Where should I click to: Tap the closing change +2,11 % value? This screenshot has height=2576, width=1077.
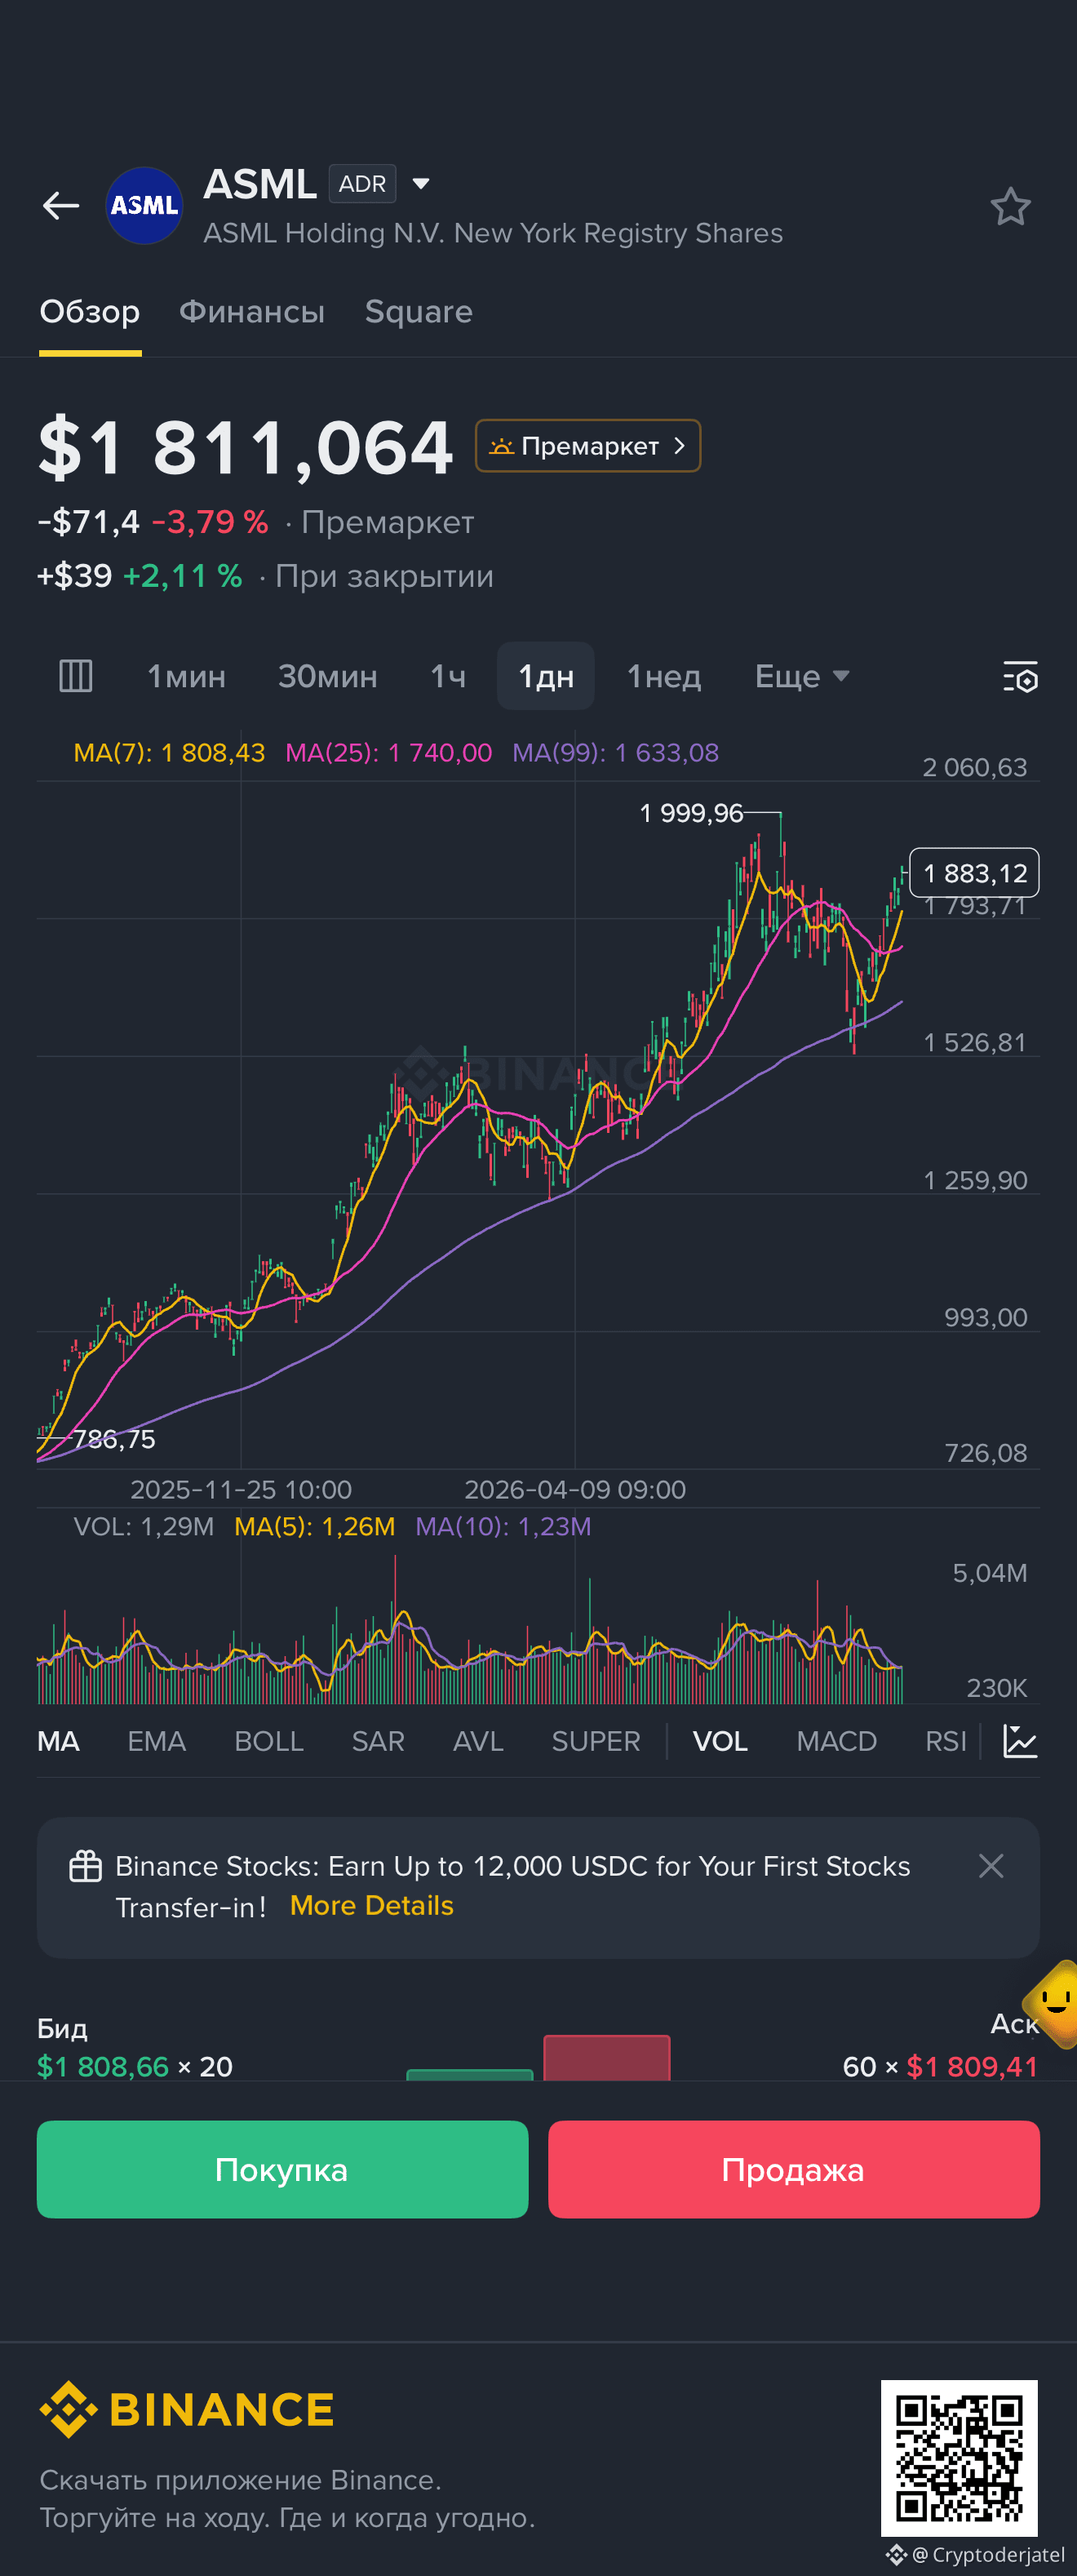click(182, 576)
